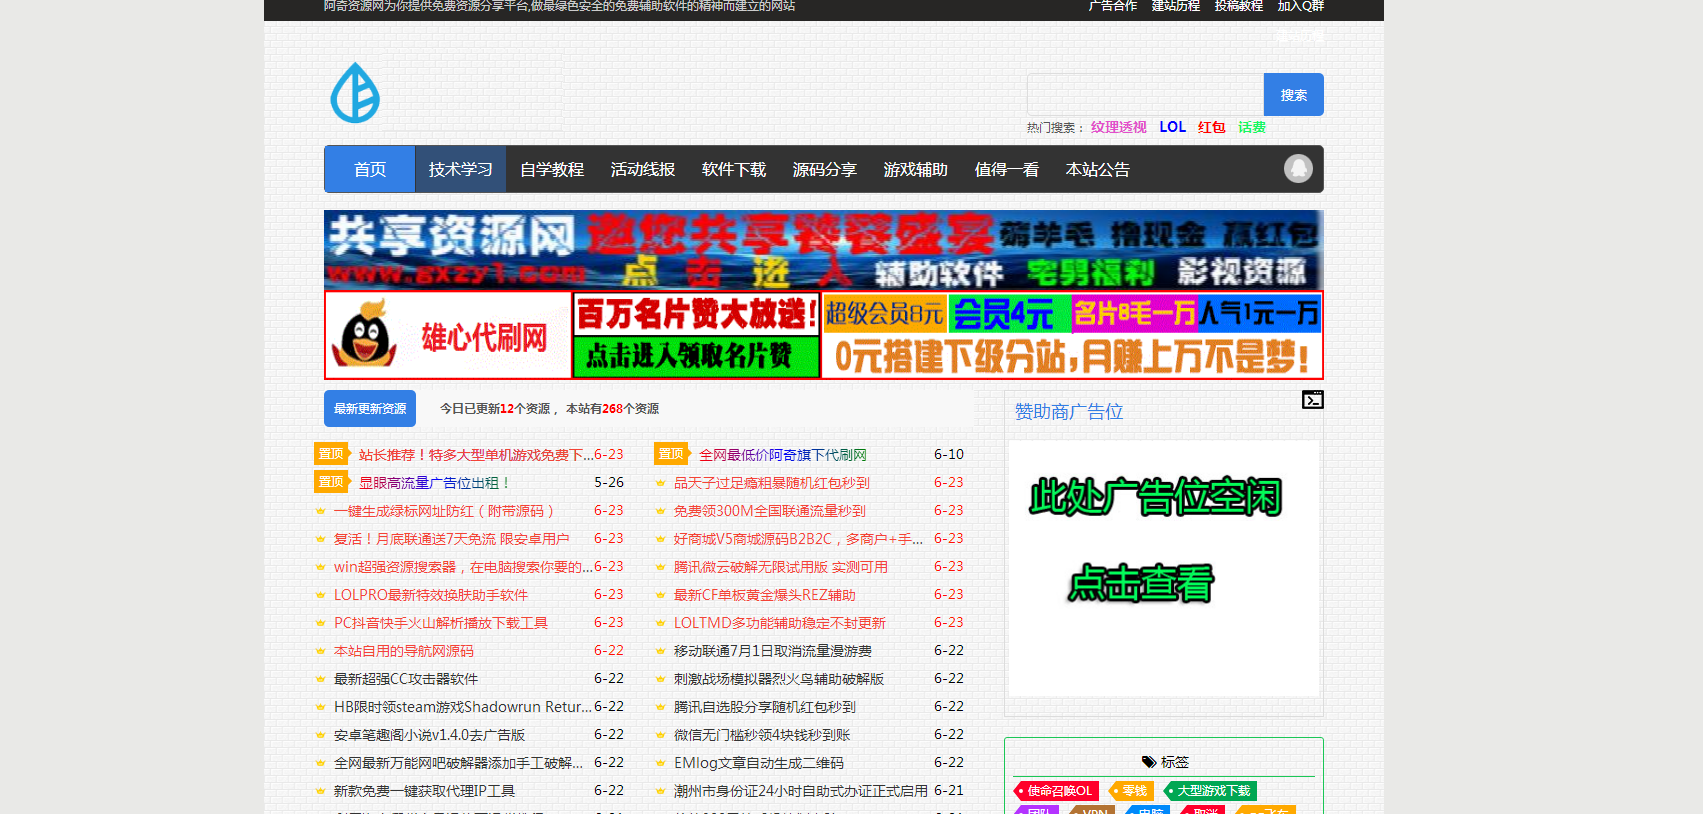Open 腾讯微云破解无限试用版 post

click(x=781, y=566)
